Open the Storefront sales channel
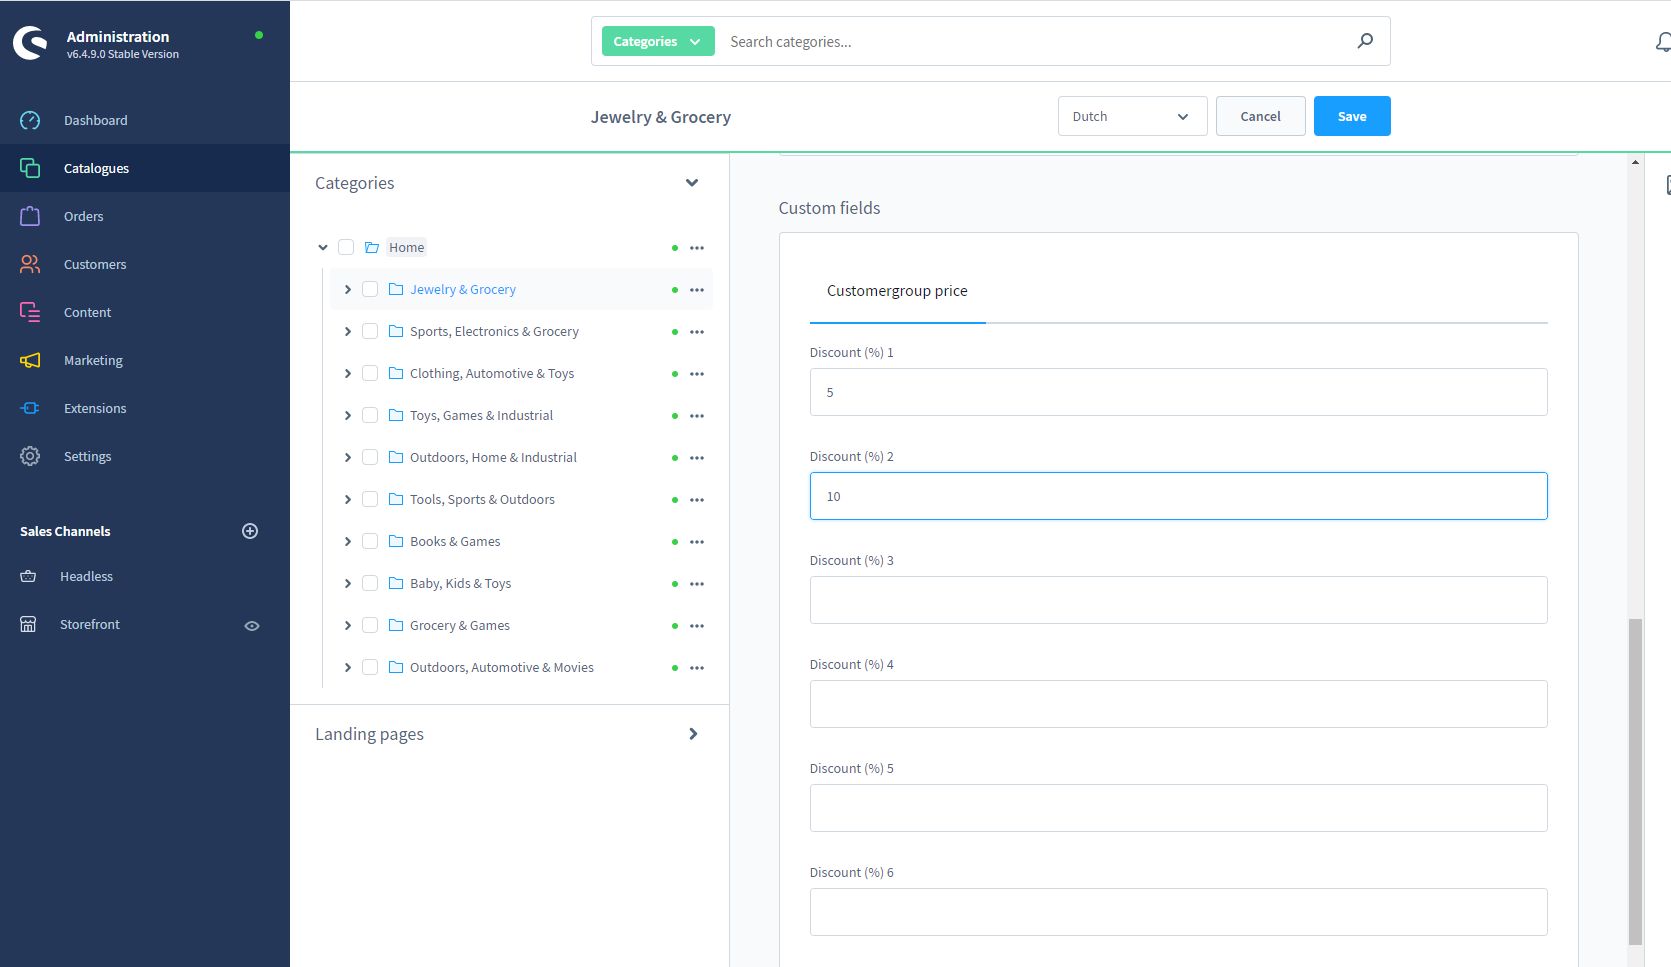This screenshot has width=1671, height=967. [x=89, y=624]
